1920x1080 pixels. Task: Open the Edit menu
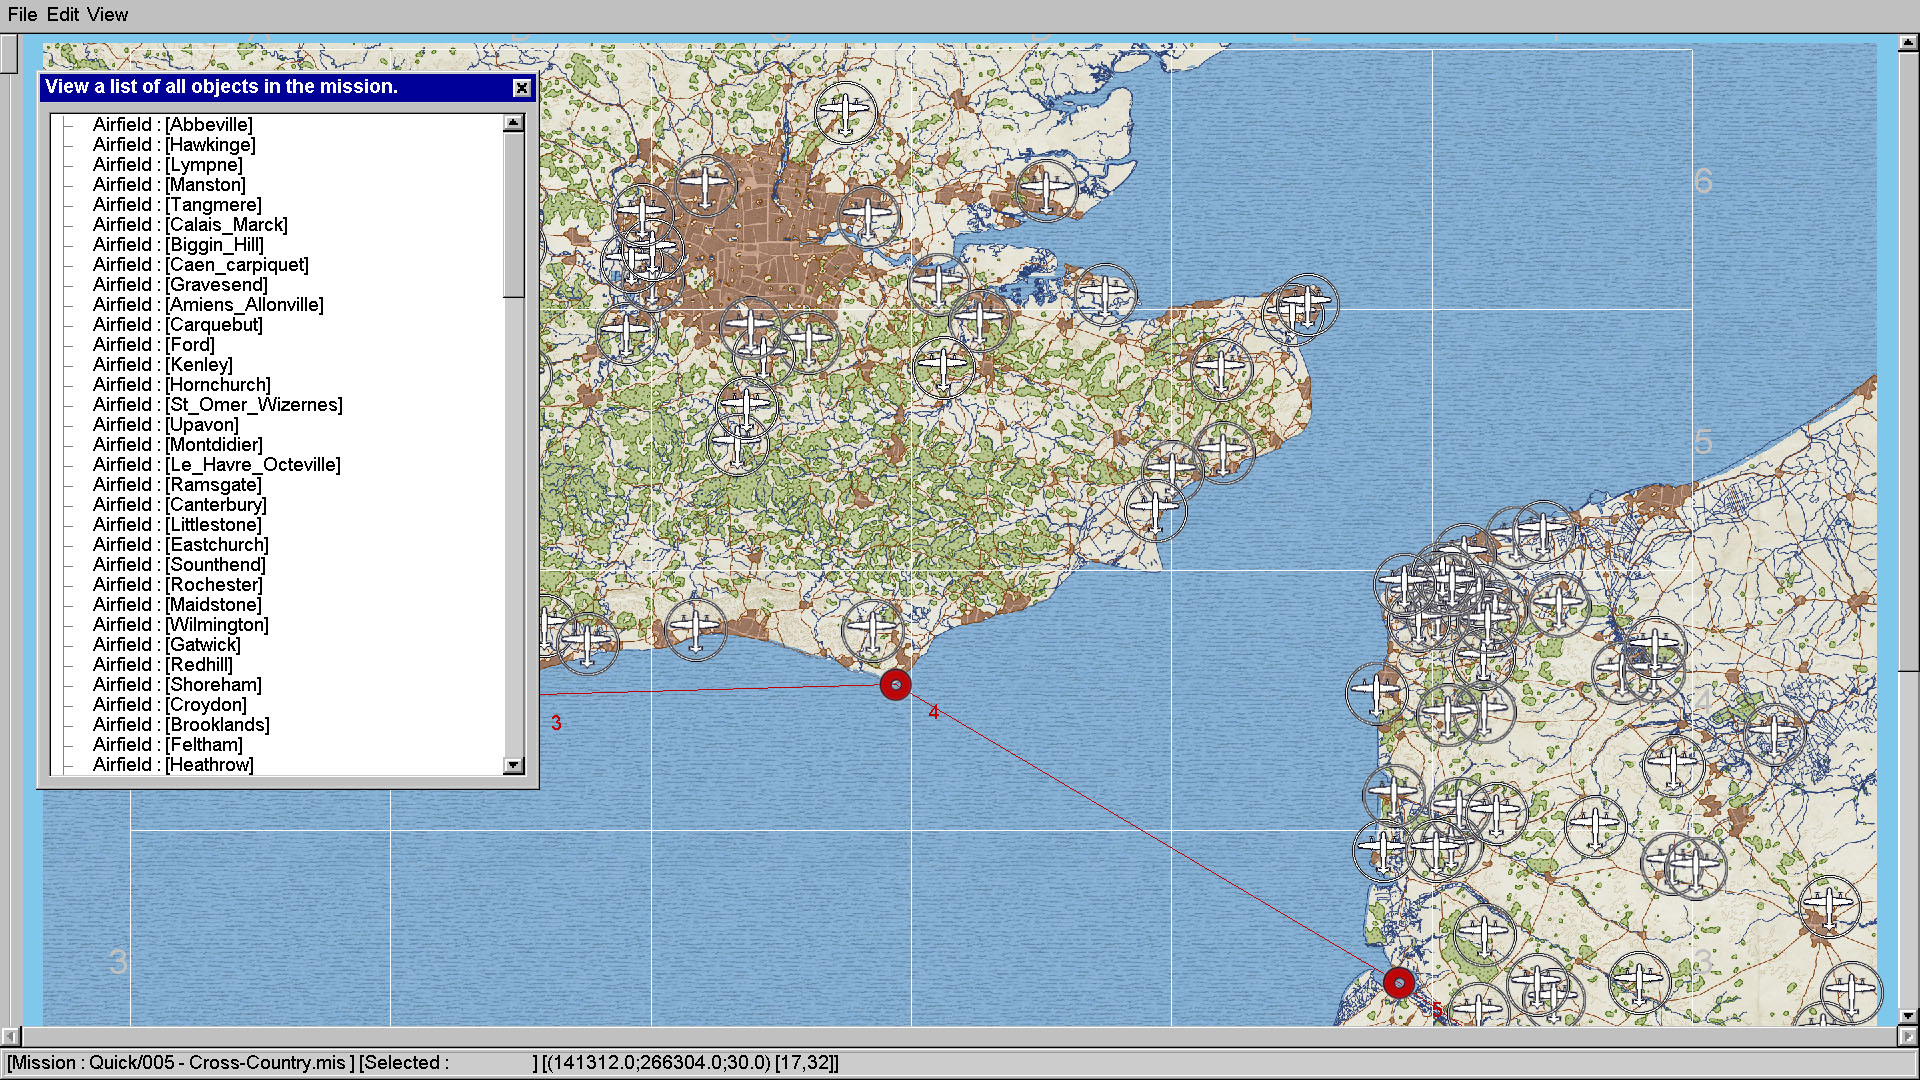[62, 14]
